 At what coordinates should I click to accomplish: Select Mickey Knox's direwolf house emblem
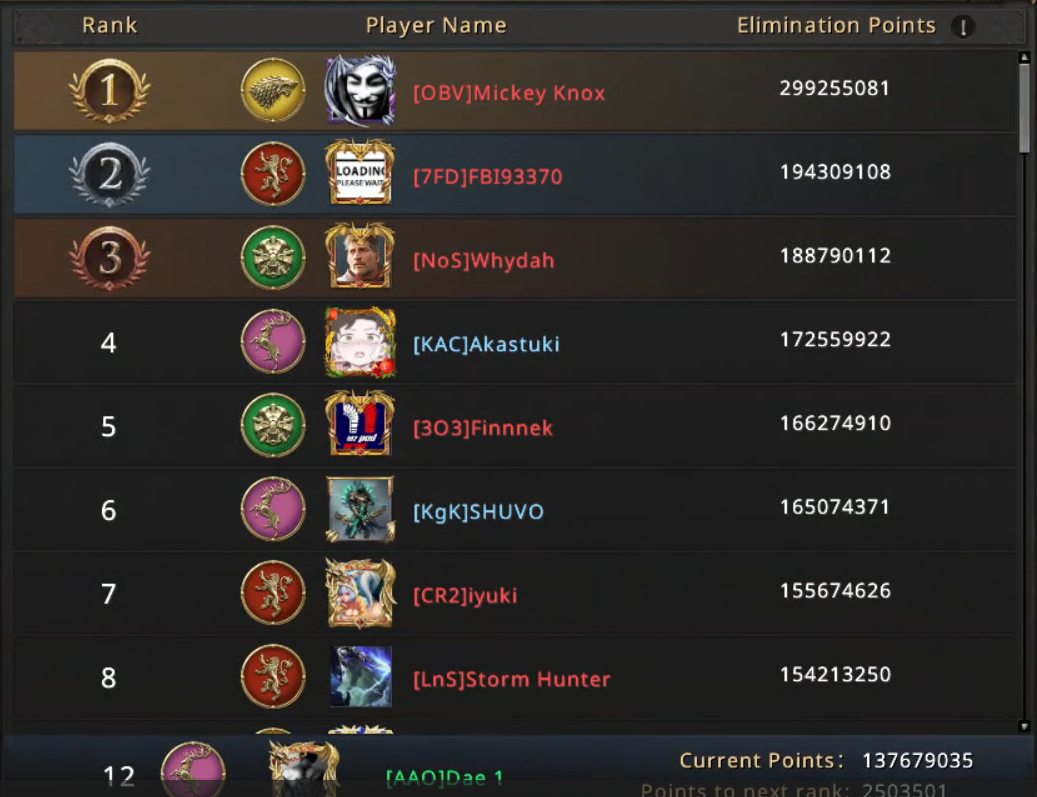coord(272,90)
